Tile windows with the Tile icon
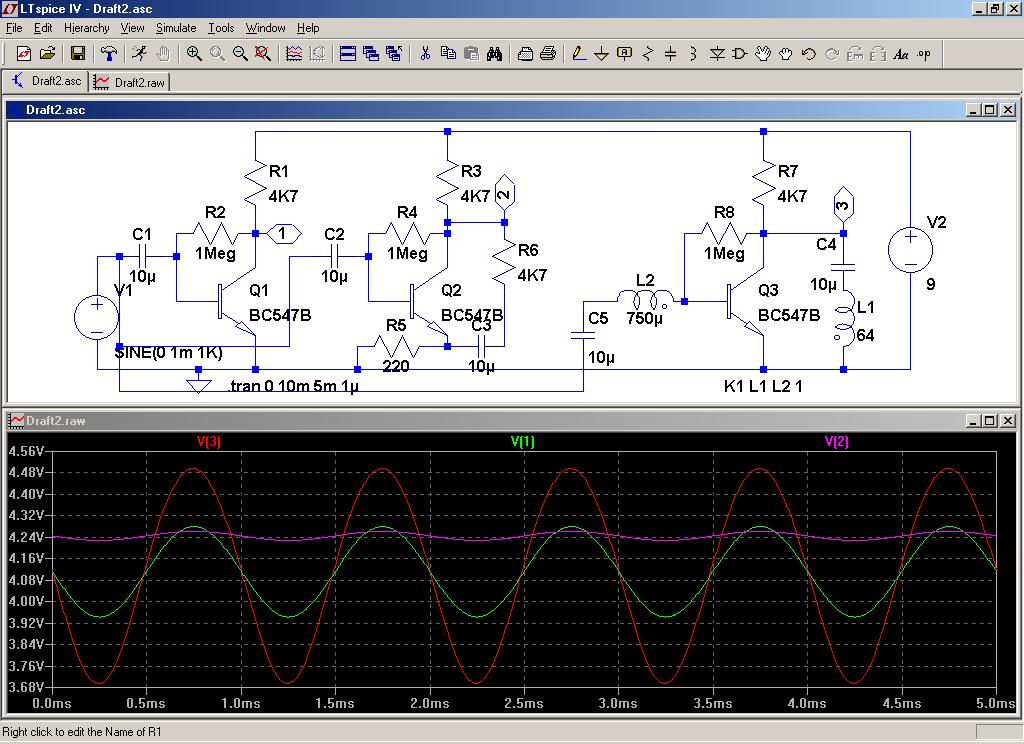Screen dimensions: 1024x744 point(348,54)
